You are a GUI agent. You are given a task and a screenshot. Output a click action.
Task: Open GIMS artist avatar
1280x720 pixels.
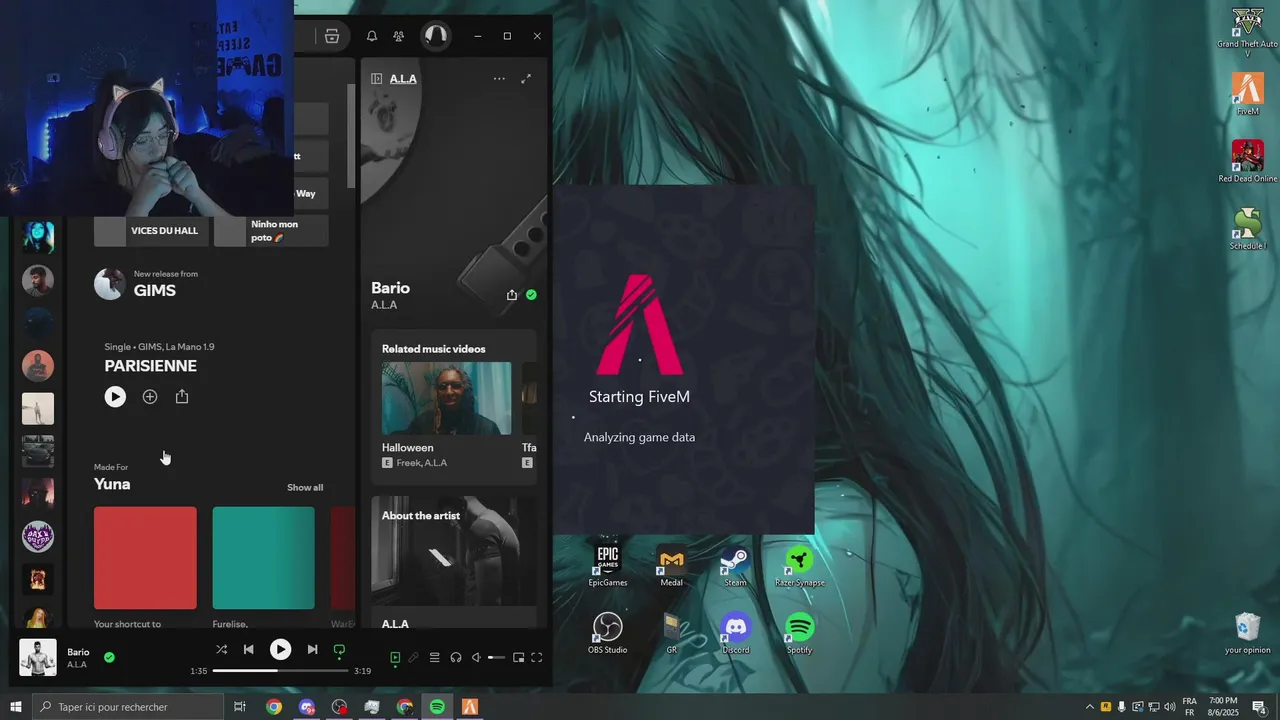109,284
